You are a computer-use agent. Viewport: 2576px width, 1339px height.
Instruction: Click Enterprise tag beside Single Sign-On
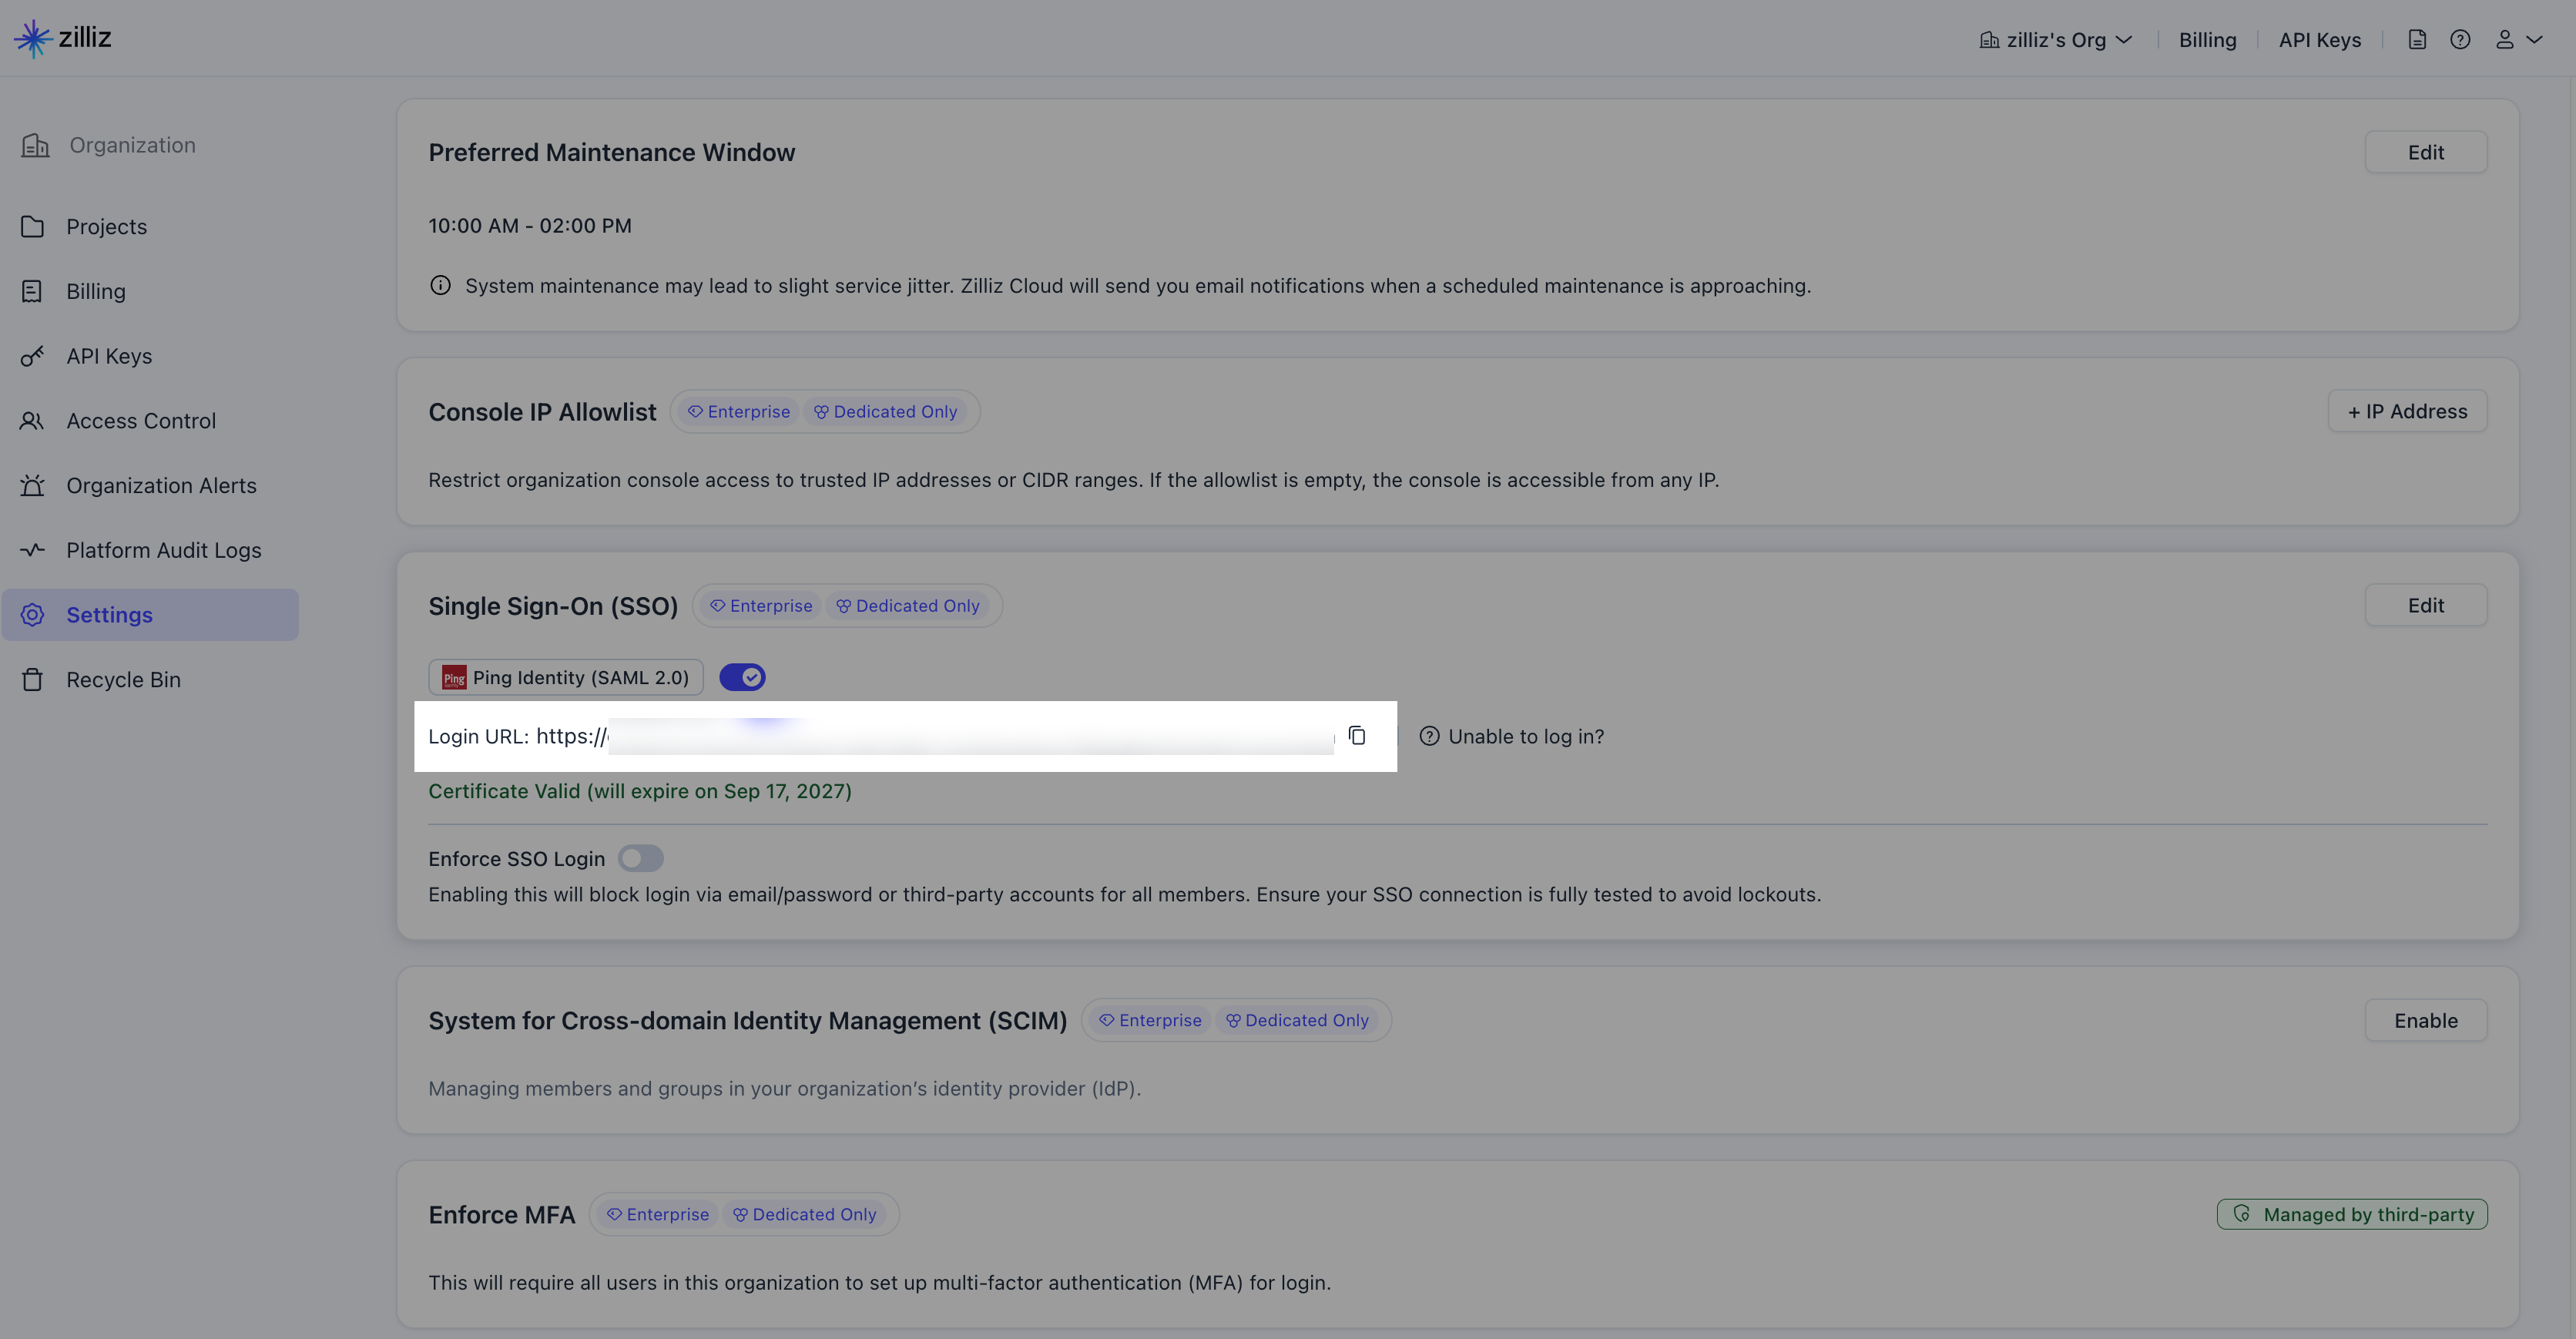pyautogui.click(x=761, y=605)
